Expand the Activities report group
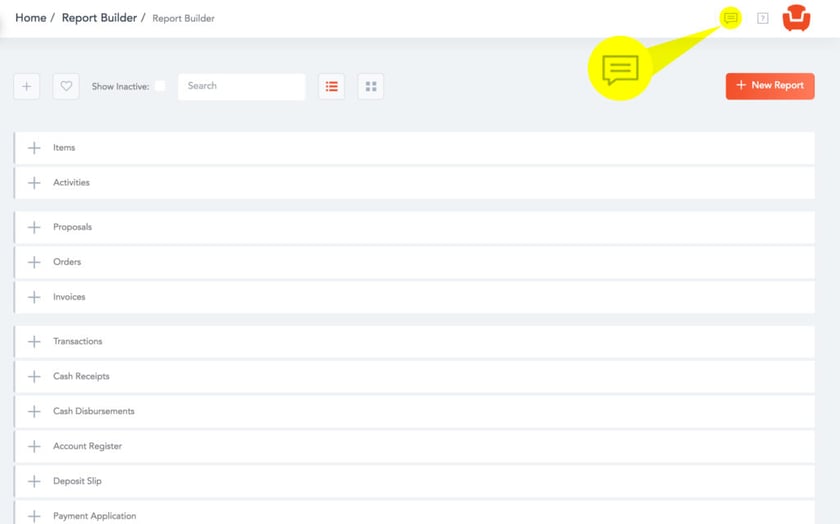840x524 pixels. [x=34, y=183]
